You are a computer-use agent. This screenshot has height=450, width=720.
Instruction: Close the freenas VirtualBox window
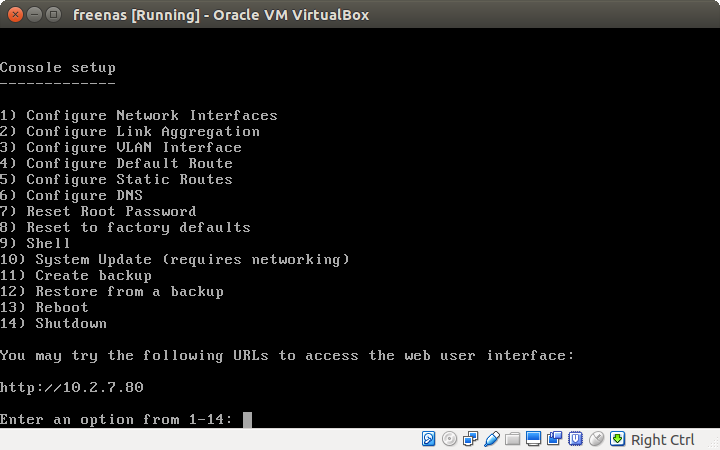click(x=15, y=15)
